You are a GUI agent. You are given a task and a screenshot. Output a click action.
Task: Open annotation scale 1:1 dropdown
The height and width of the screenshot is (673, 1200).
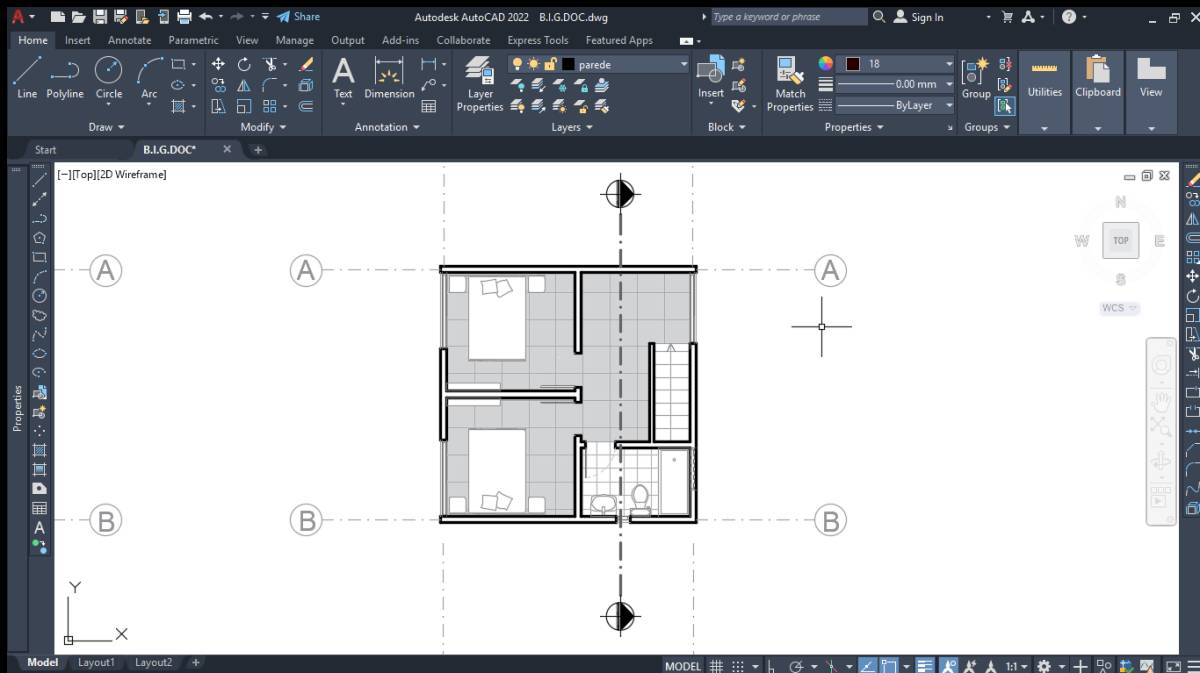point(1016,666)
